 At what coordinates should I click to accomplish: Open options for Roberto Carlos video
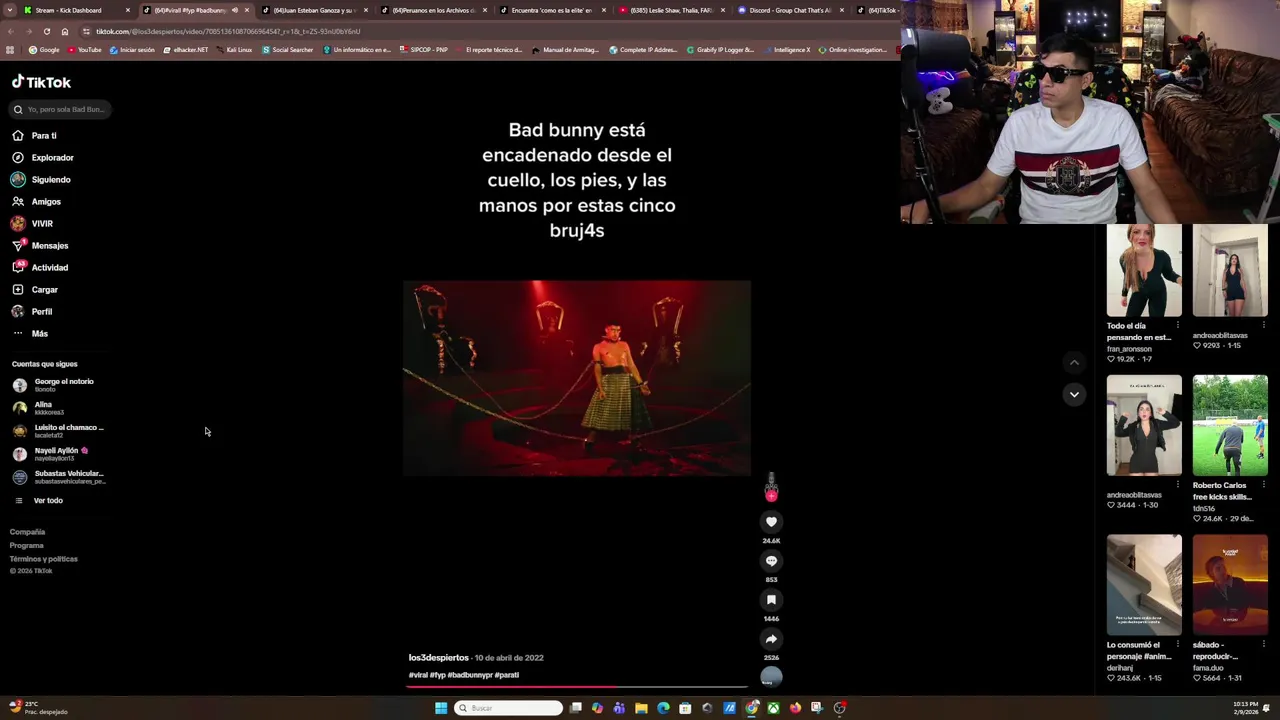click(x=1263, y=484)
